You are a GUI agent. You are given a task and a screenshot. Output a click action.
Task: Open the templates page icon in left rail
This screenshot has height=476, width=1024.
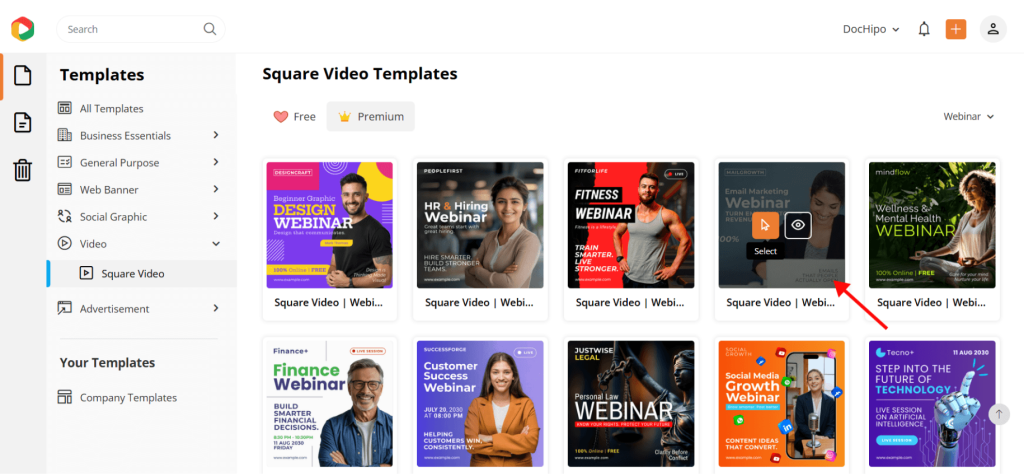(x=23, y=75)
